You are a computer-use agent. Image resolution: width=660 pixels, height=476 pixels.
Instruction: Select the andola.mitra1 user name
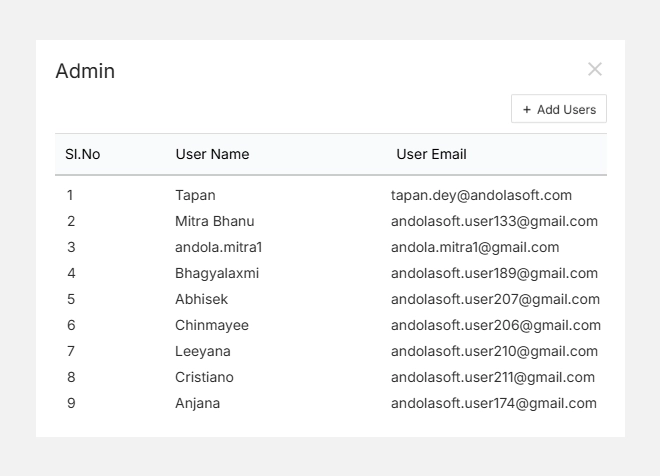218,247
